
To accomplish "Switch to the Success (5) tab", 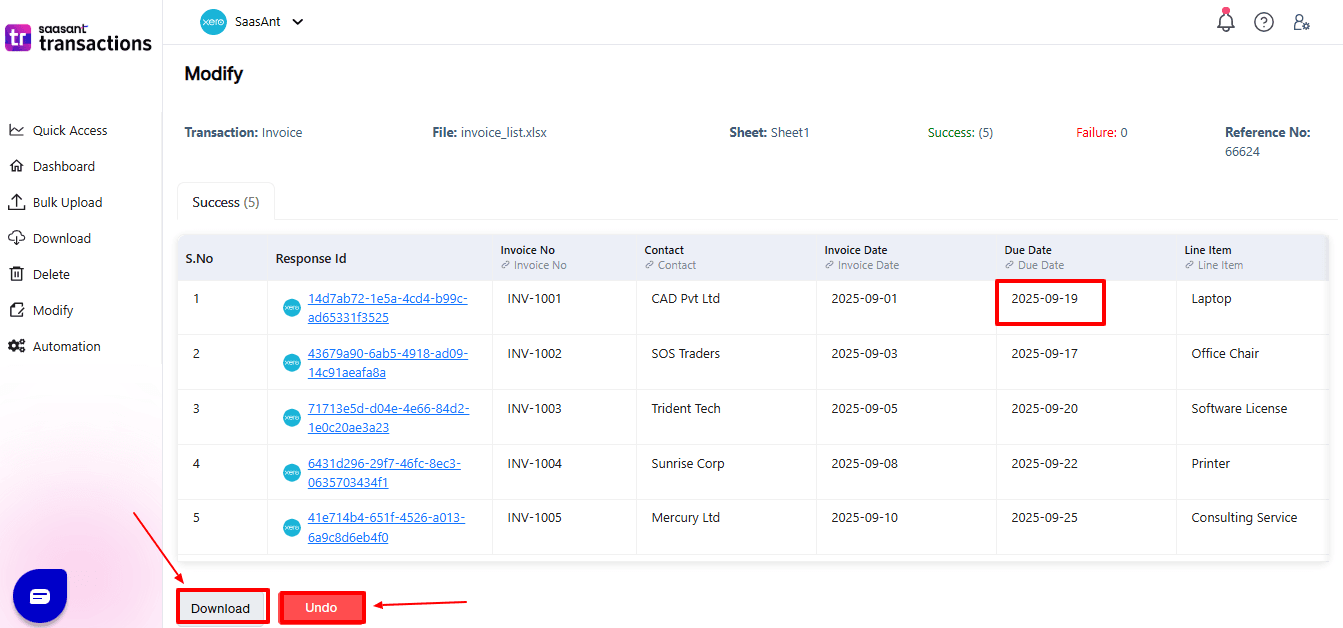I will pyautogui.click(x=225, y=202).
